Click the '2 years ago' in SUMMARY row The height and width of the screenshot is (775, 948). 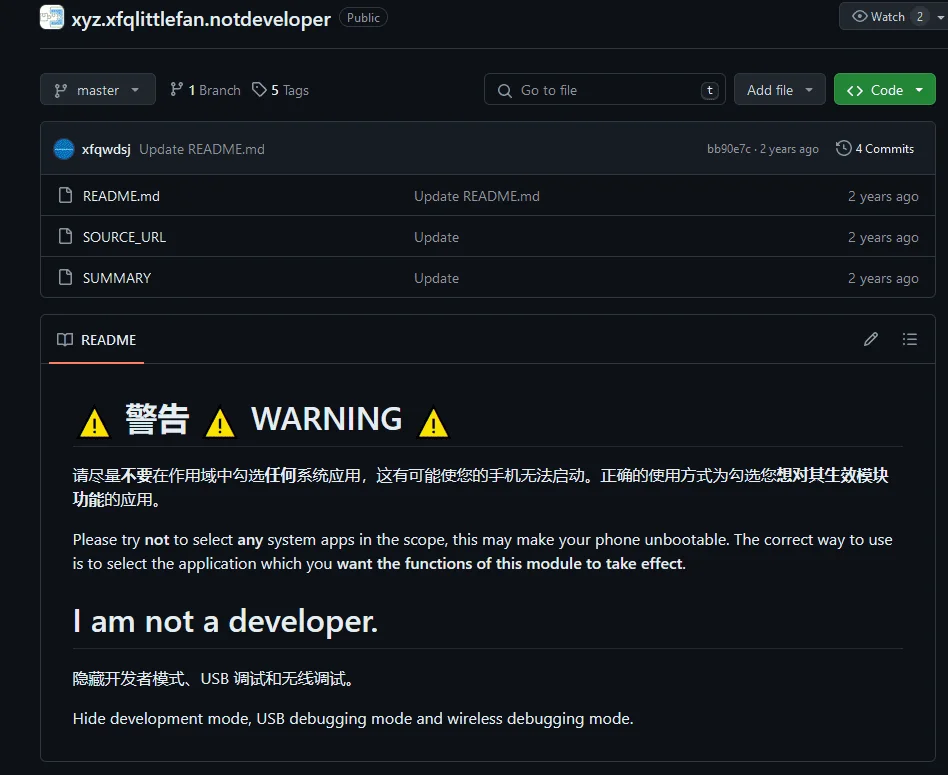[x=883, y=278]
